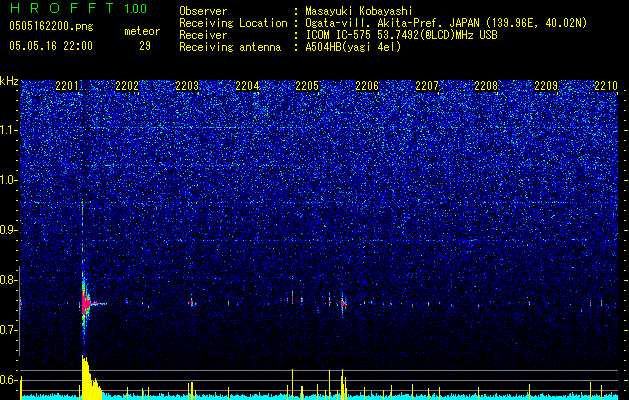Click the large meteor echo after 2201

[85, 304]
